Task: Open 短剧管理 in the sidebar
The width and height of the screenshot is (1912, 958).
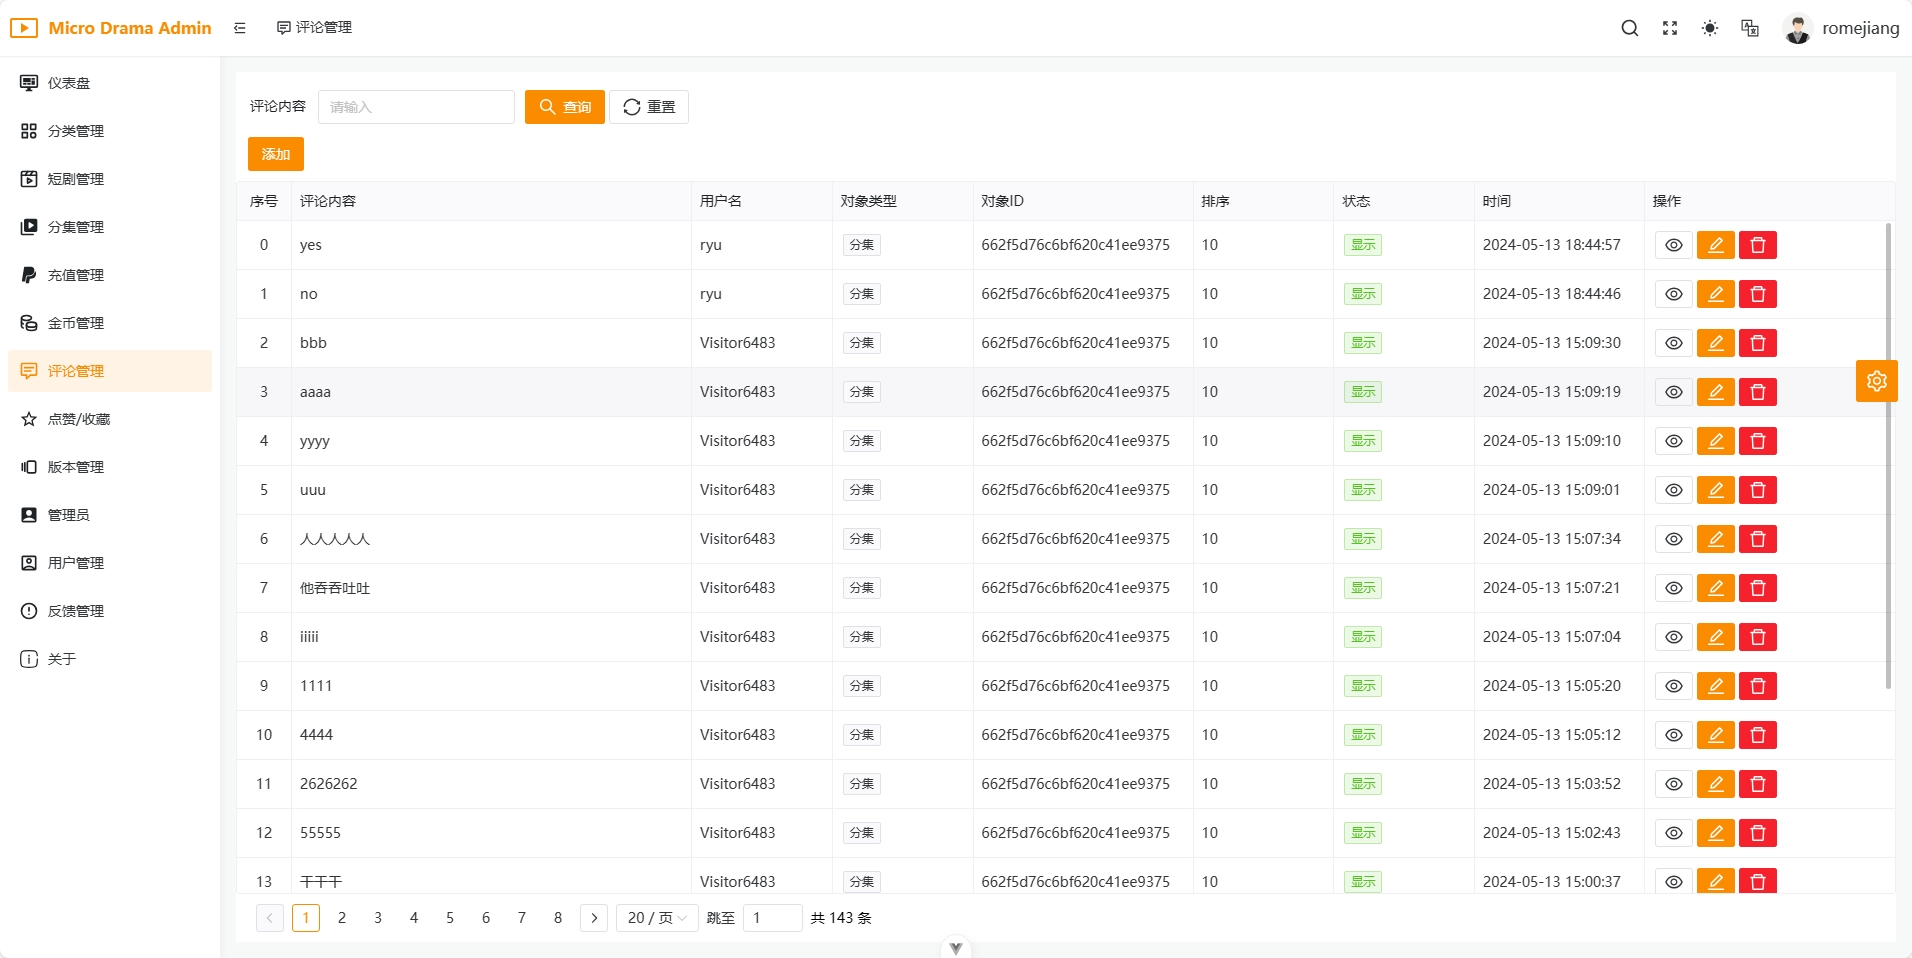Action: click(76, 179)
